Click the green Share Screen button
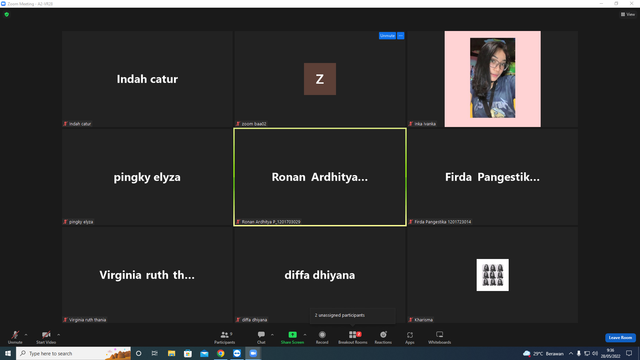Image resolution: width=640 pixels, height=360 pixels. 292,337
